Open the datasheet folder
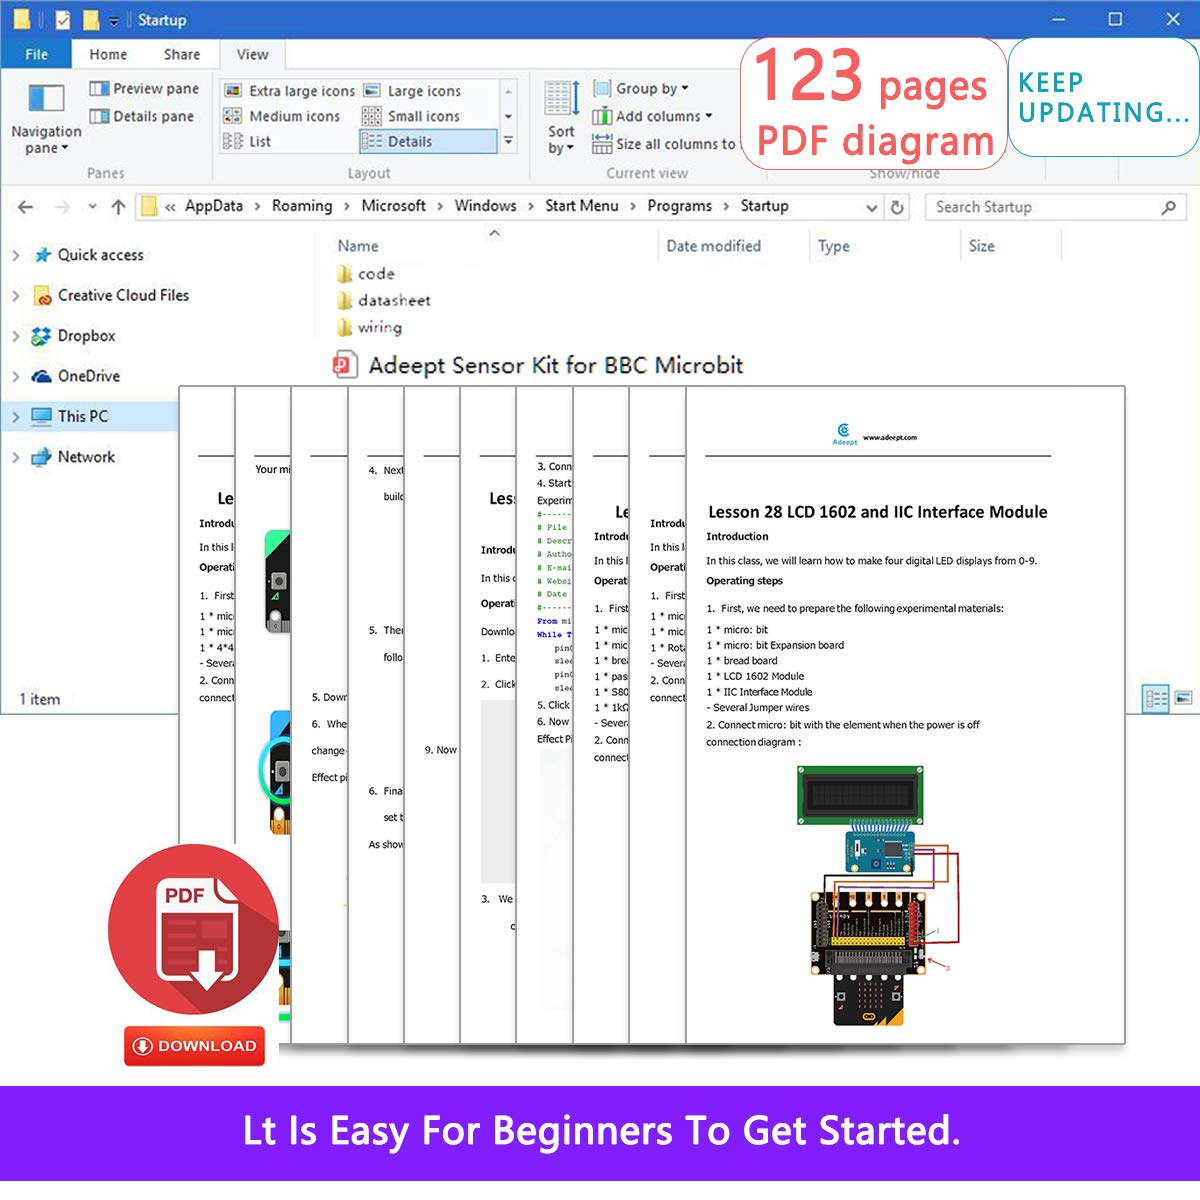 pyautogui.click(x=392, y=300)
